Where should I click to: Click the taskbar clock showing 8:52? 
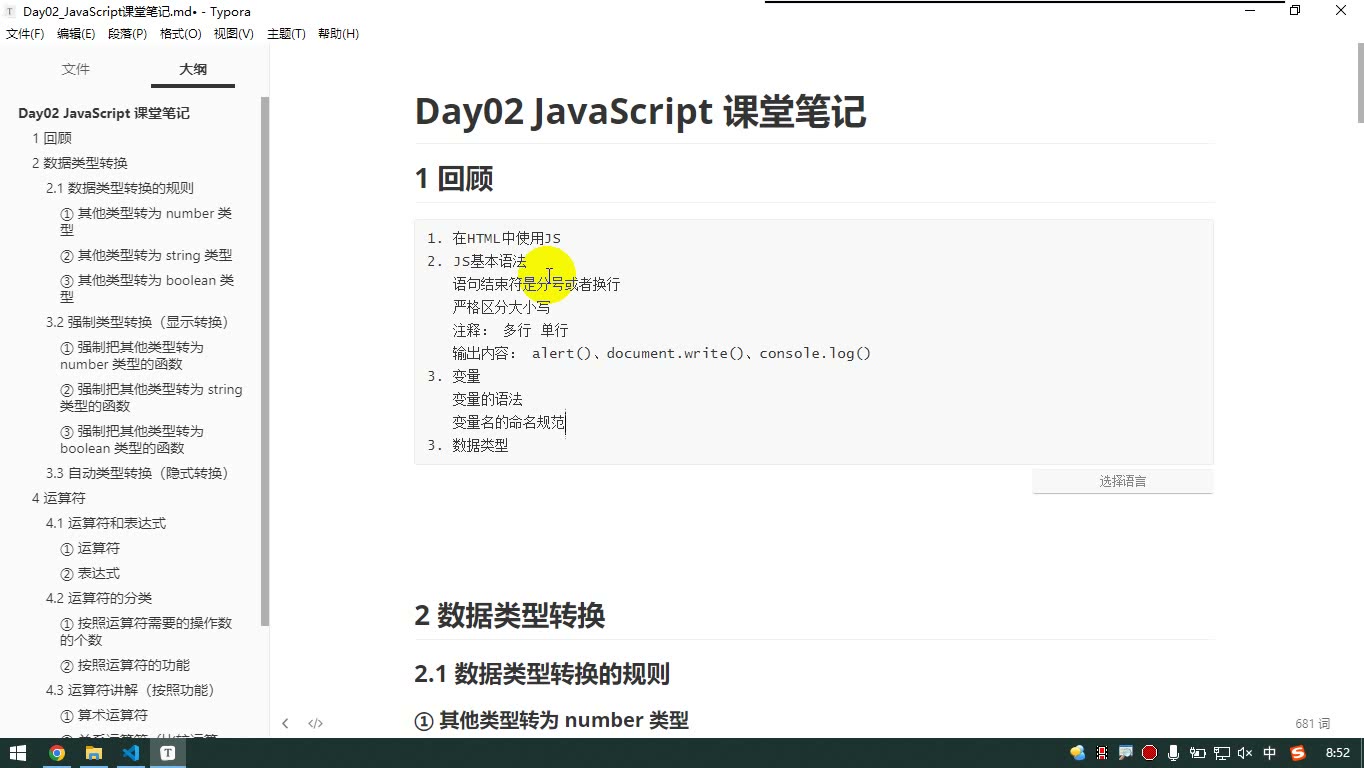coord(1337,753)
